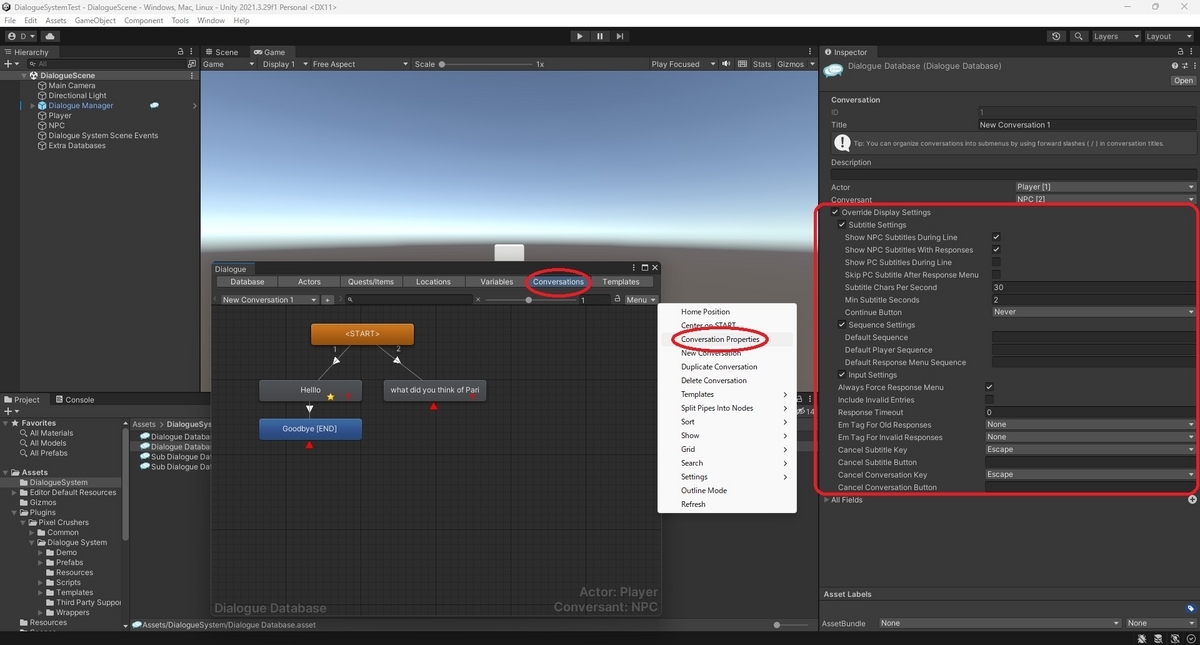Open the Templates tab in Dialogue window
Screen dimensions: 1200x645
point(621,282)
